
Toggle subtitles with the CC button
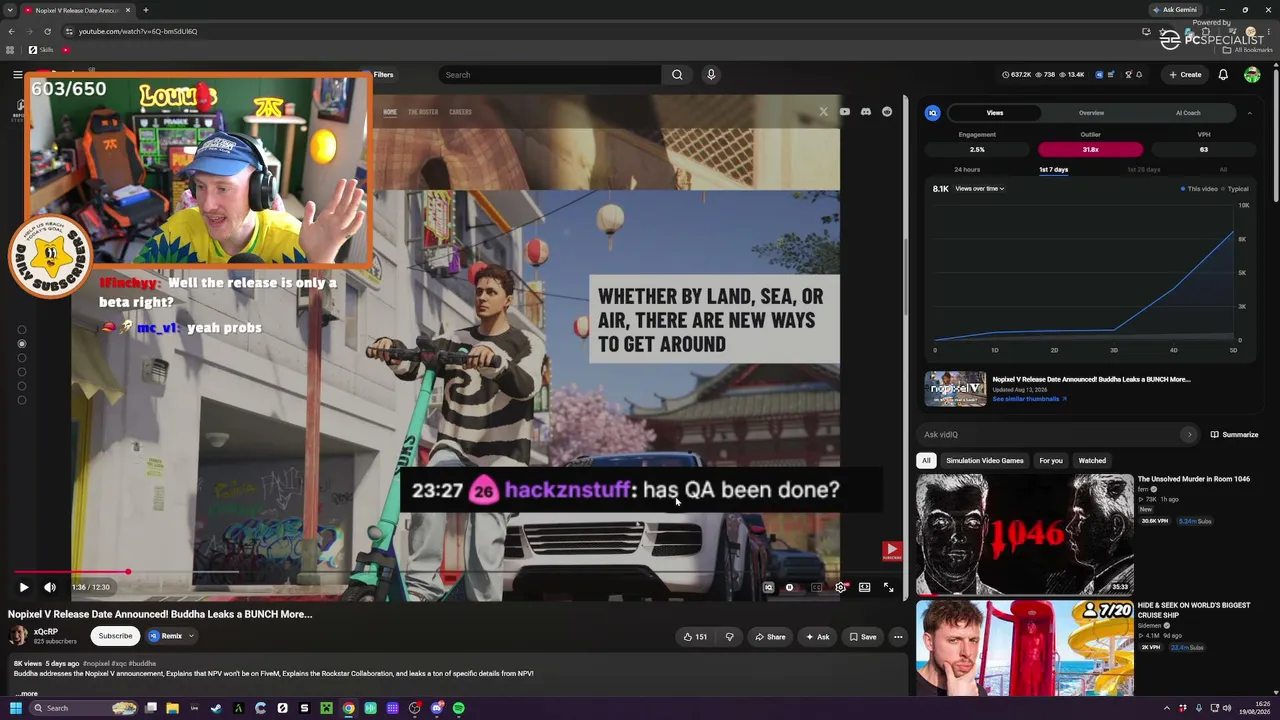pyautogui.click(x=817, y=588)
